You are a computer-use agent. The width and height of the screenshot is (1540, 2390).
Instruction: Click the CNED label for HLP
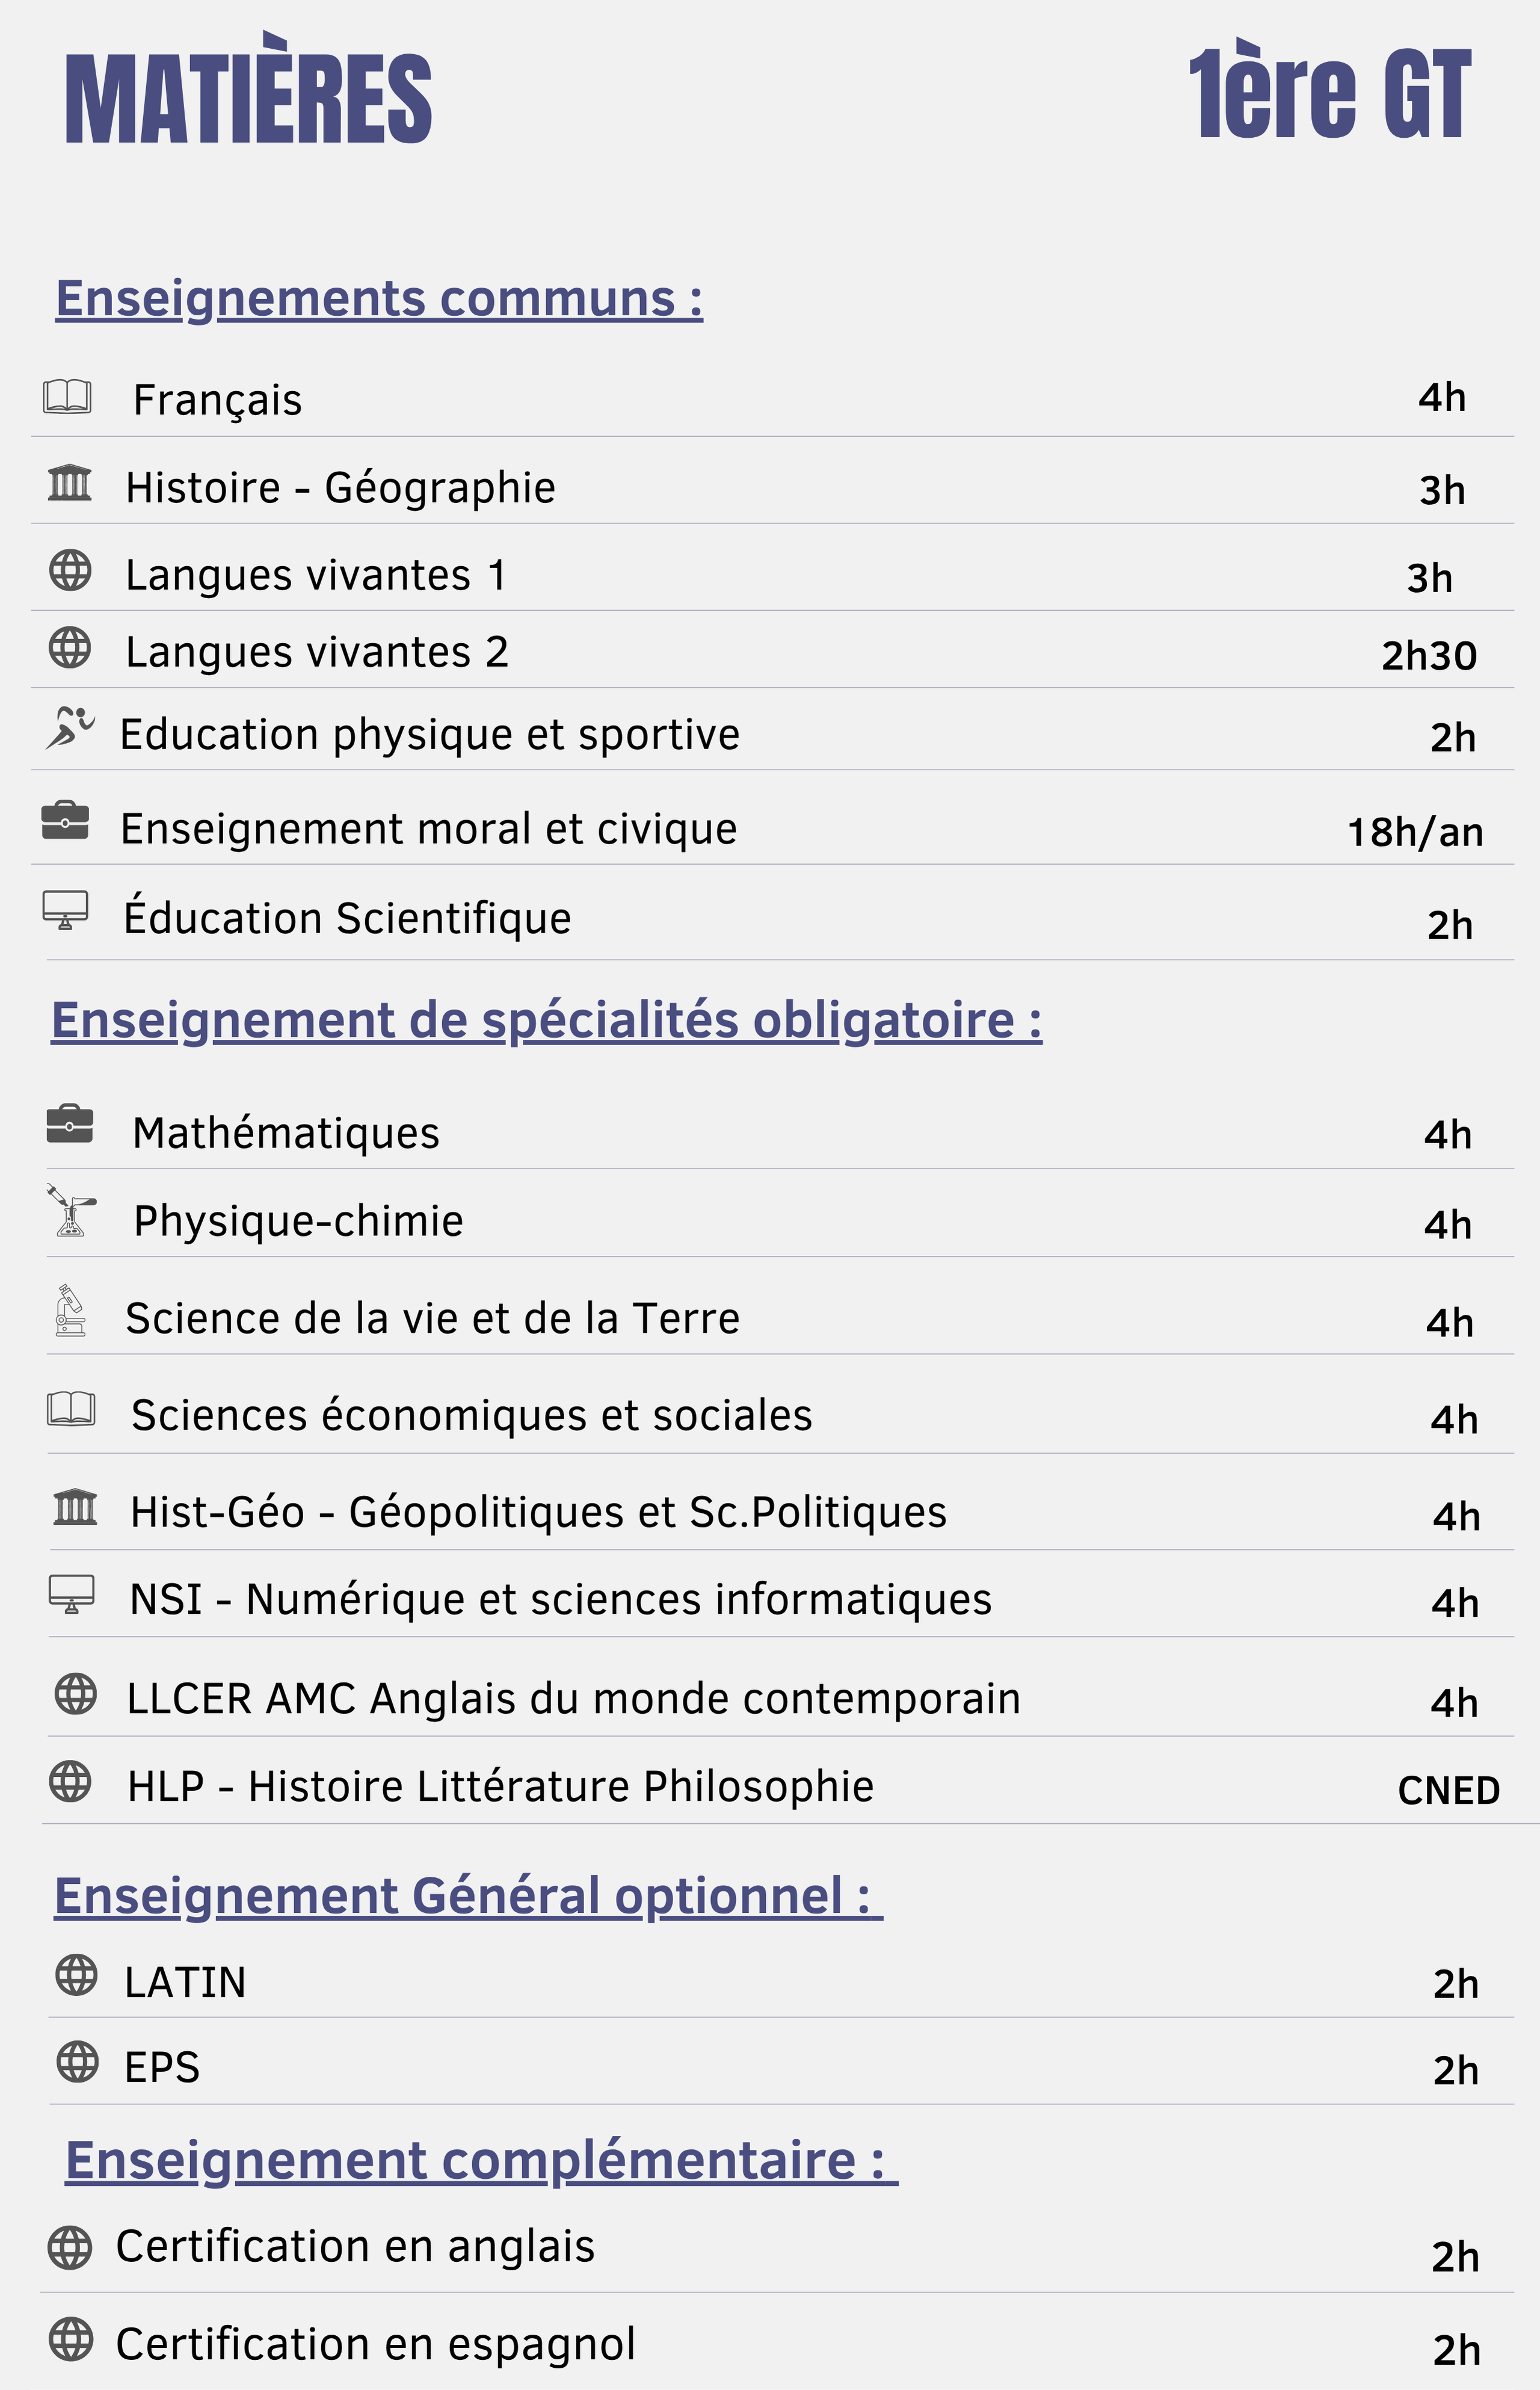coord(1449,1791)
